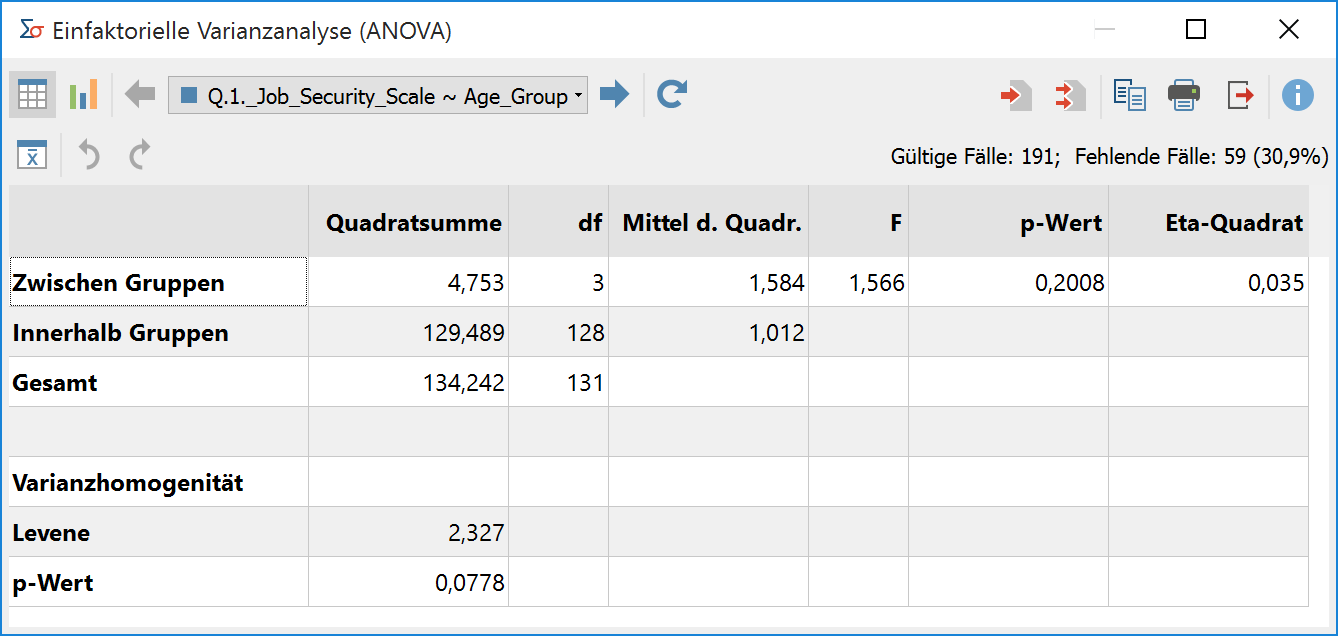Click the mean table icon in second toolbar row
This screenshot has width=1338, height=636.
coord(32,154)
